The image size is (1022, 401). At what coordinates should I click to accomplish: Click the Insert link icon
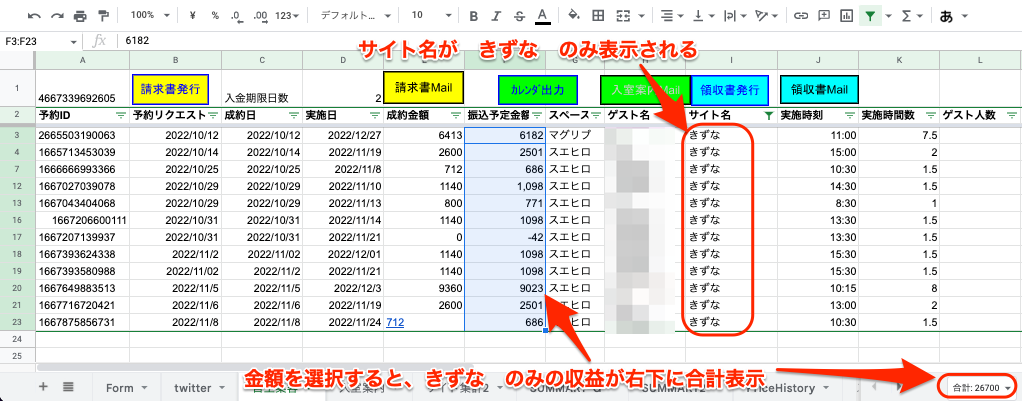pos(800,16)
